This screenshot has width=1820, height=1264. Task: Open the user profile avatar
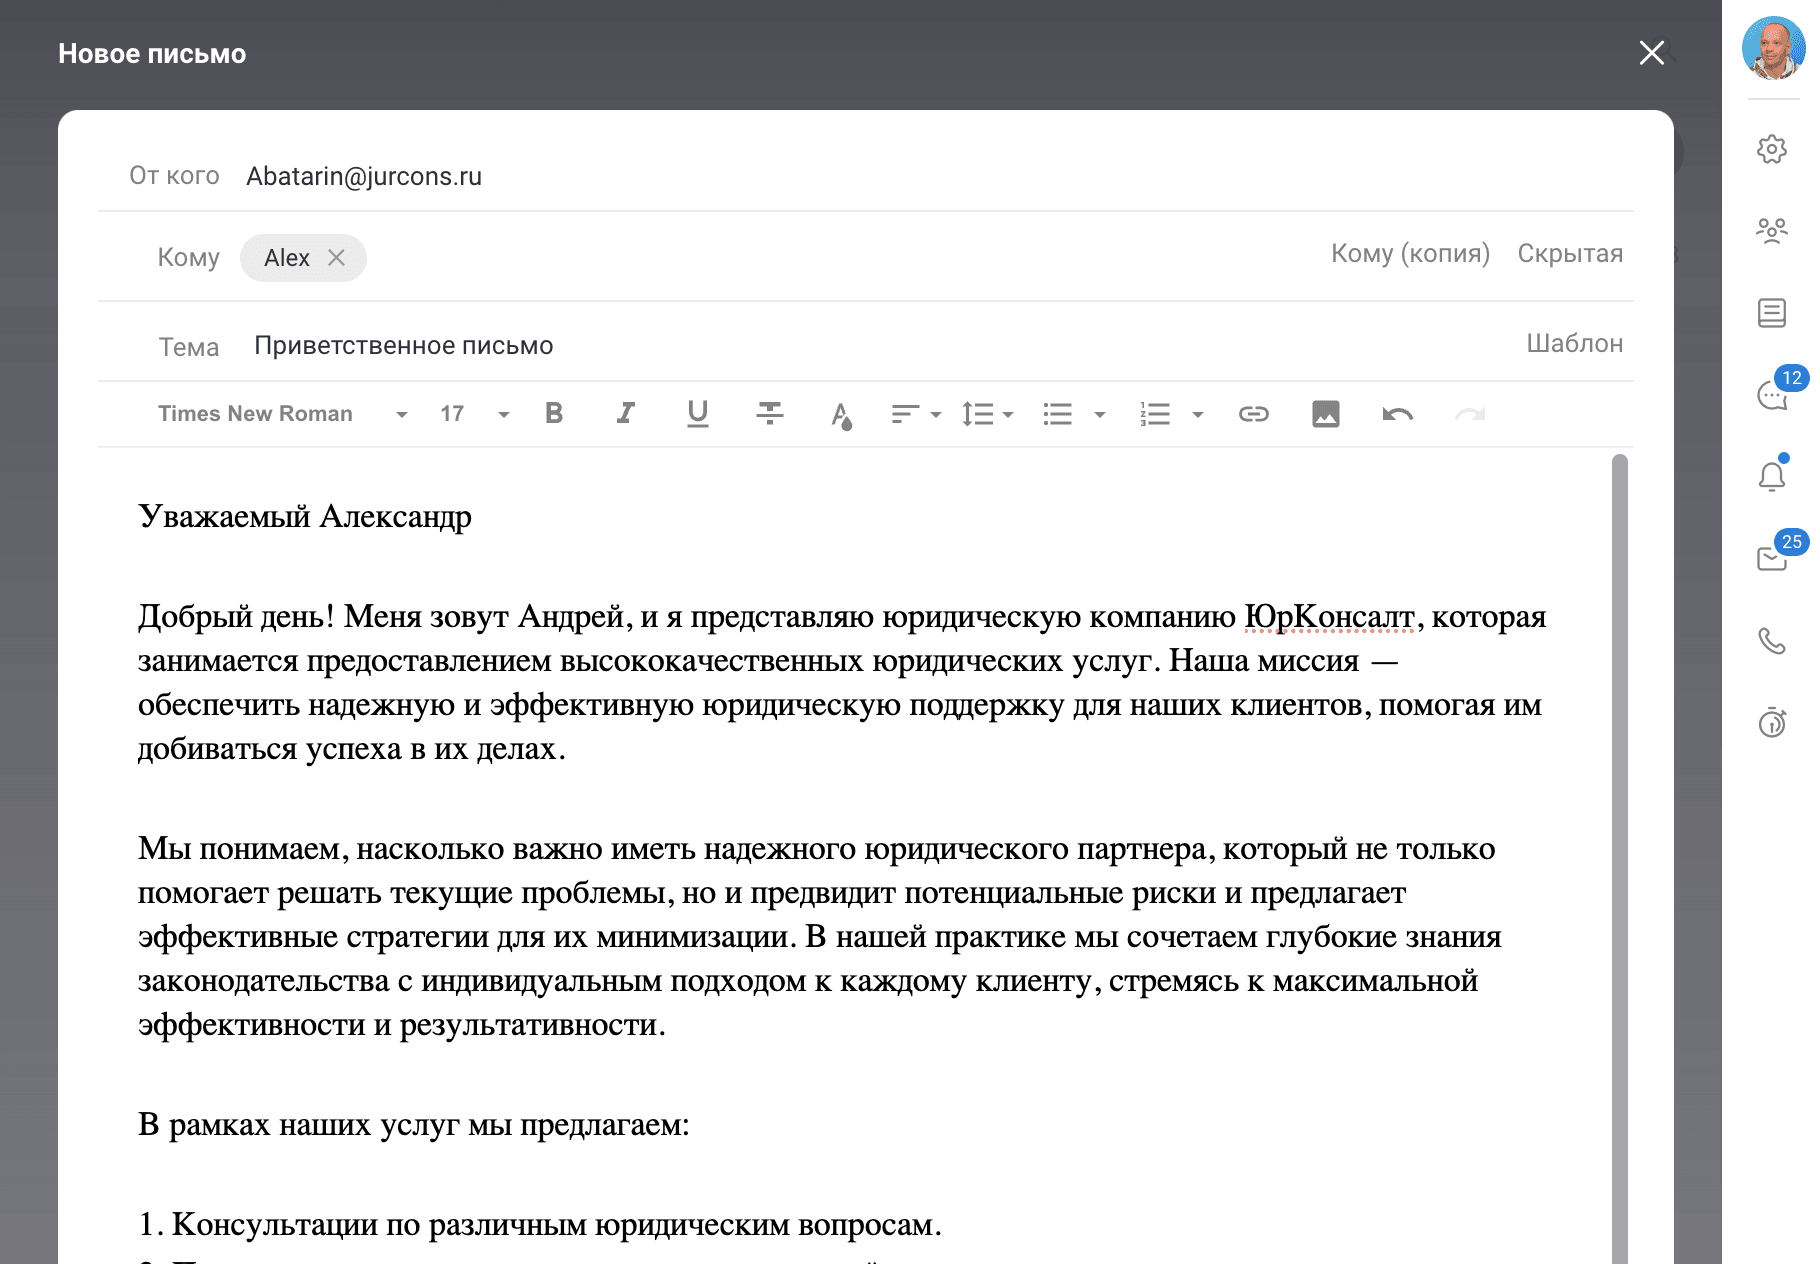(x=1772, y=47)
